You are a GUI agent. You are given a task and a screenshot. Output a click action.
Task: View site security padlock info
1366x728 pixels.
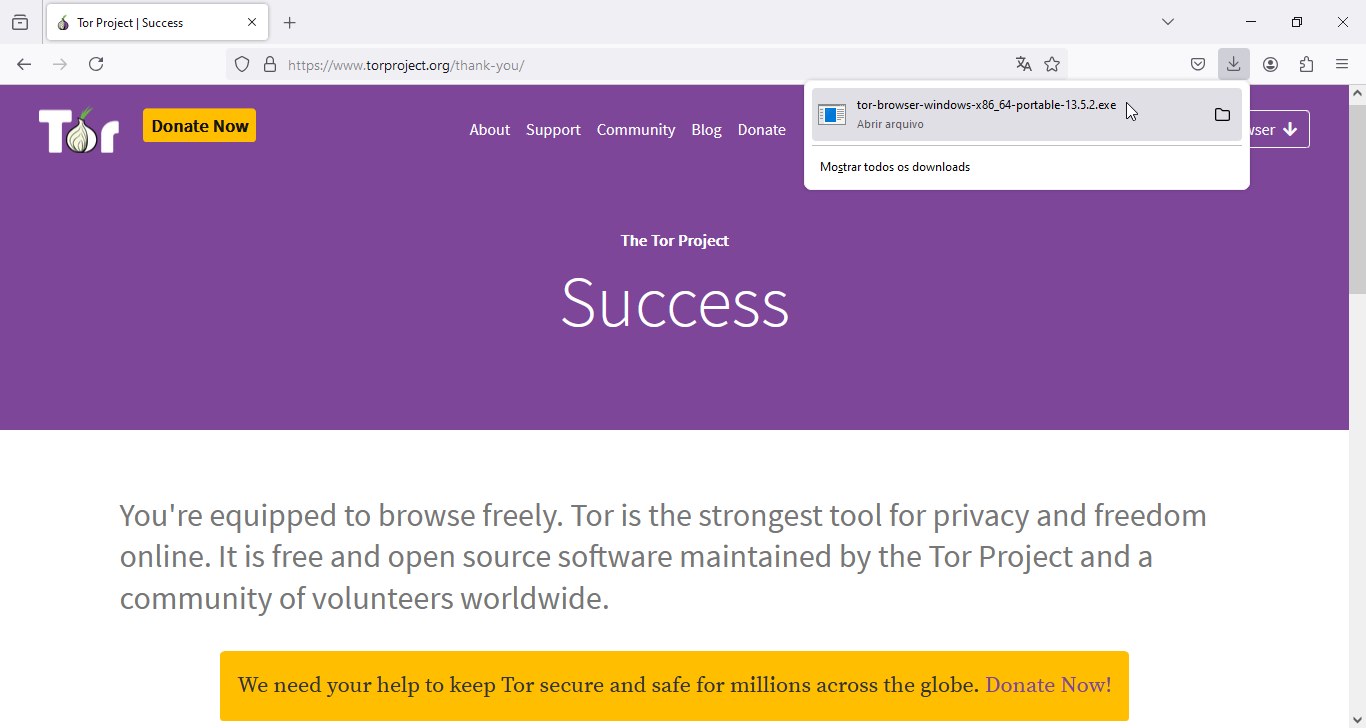270,65
